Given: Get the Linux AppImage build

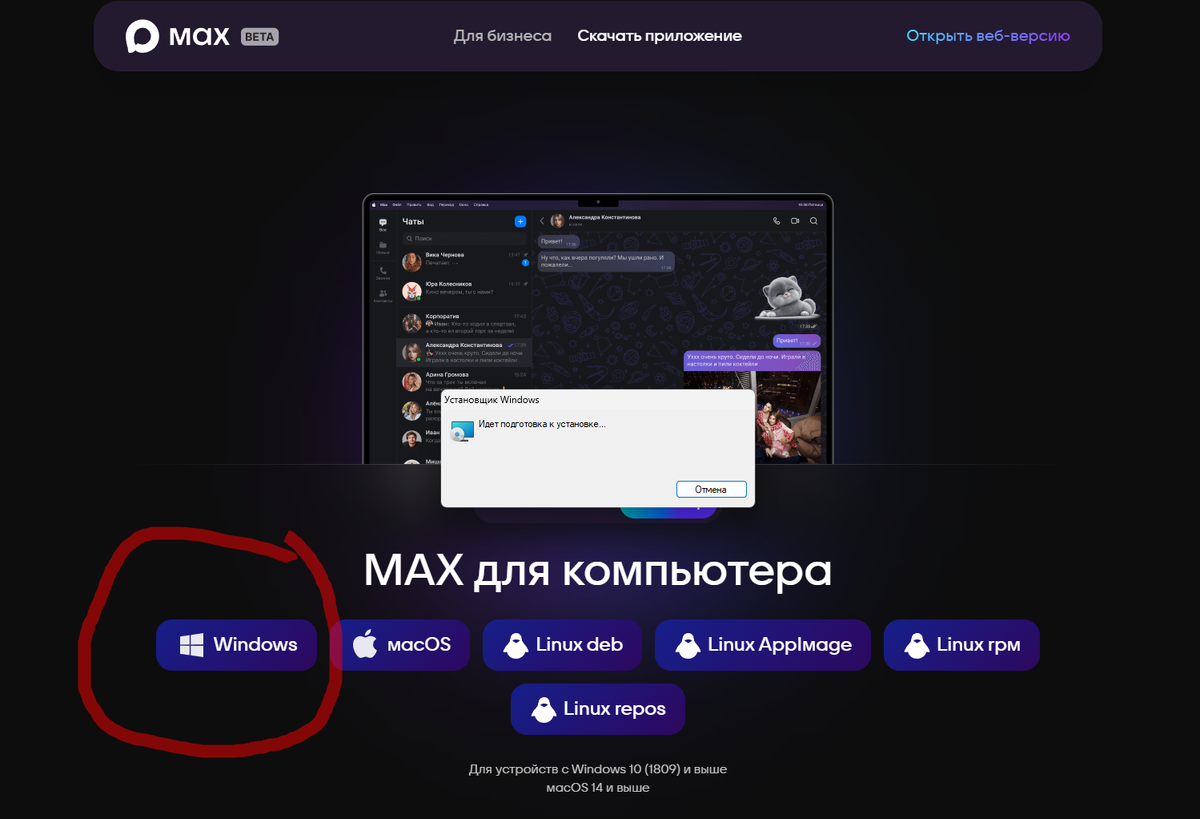Looking at the screenshot, I should click(763, 645).
